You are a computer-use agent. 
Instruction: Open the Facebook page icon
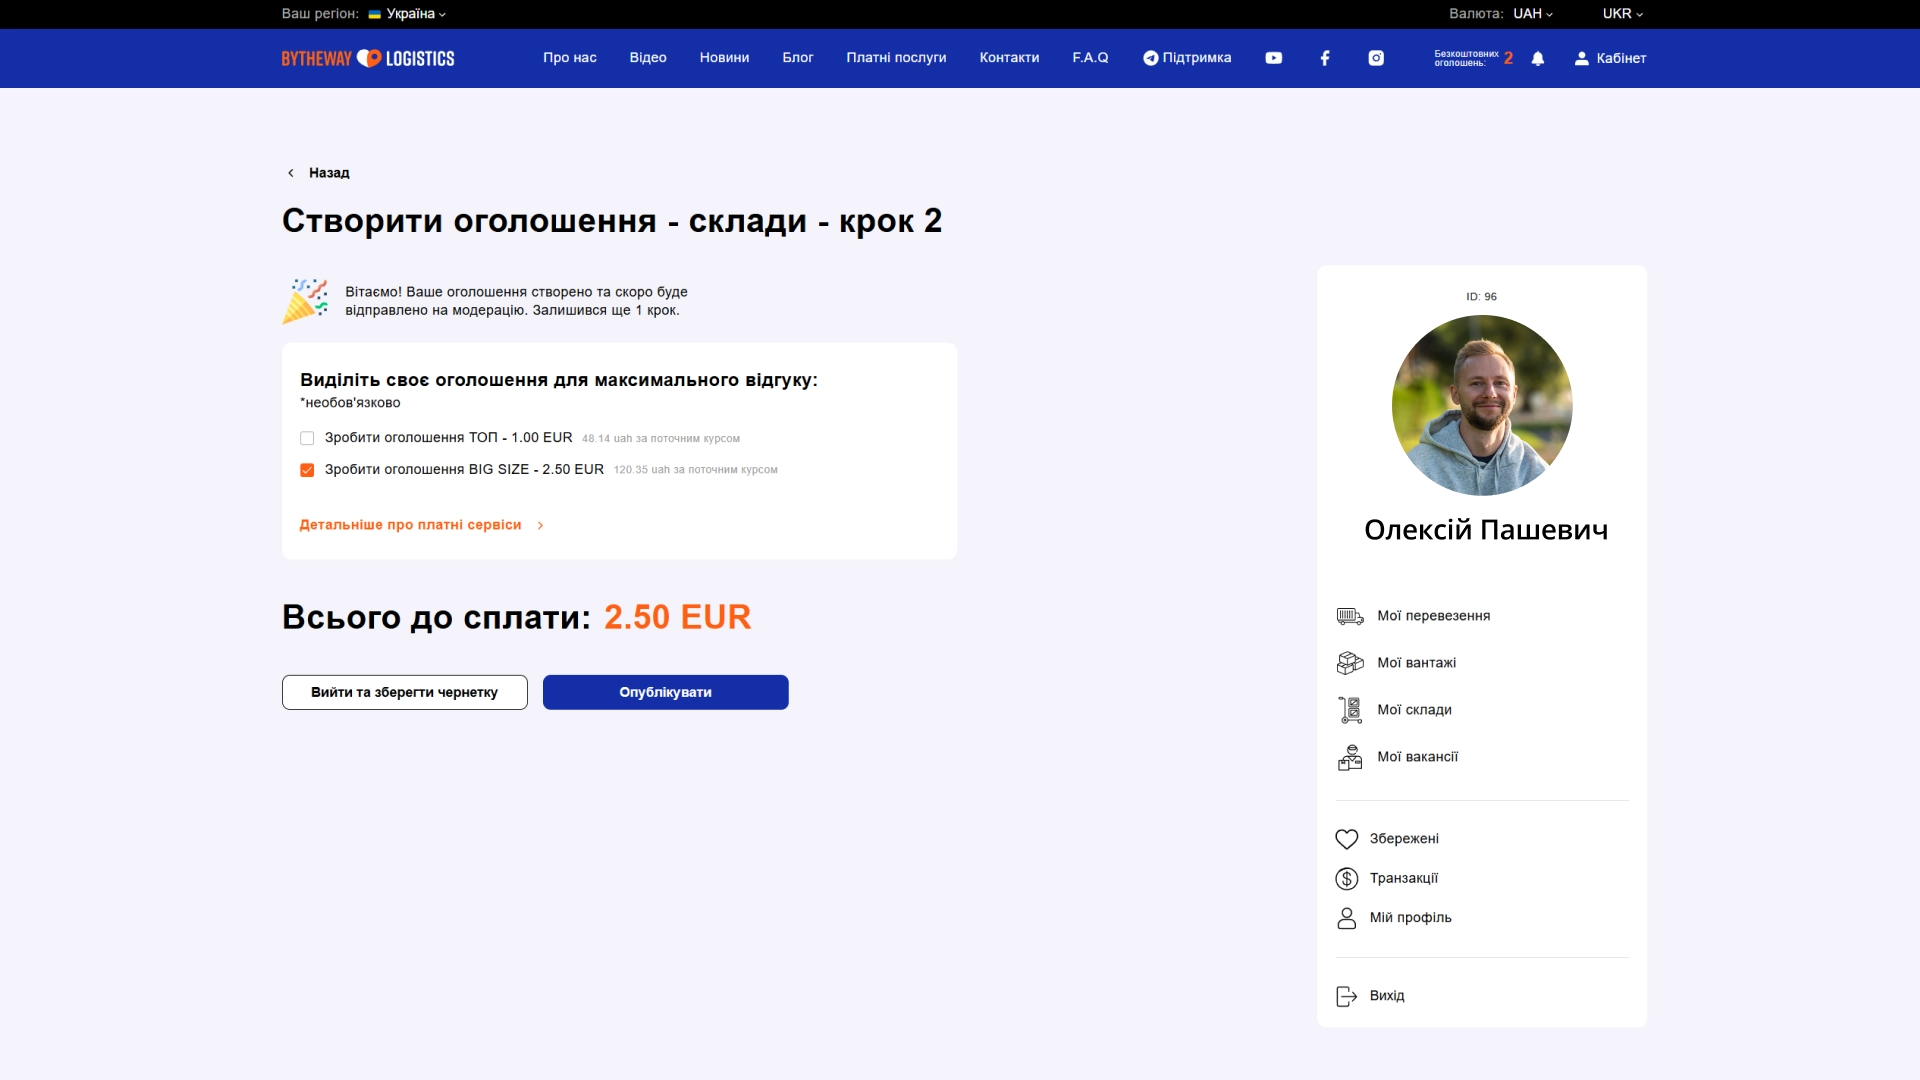click(1325, 58)
